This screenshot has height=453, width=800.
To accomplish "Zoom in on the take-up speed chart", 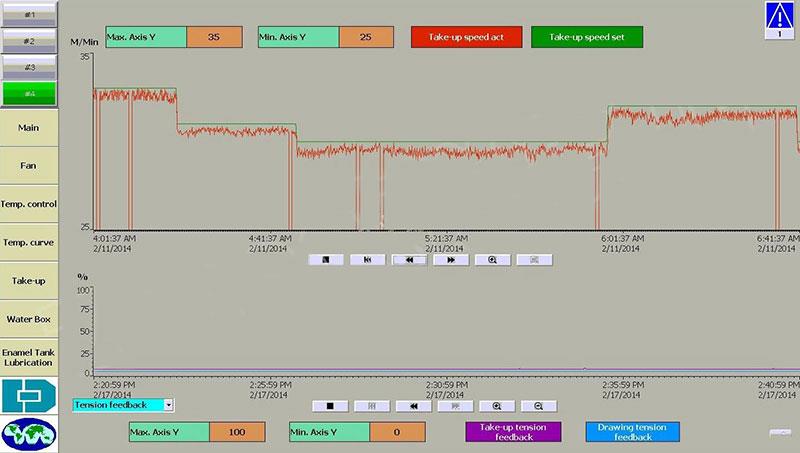I will [493, 259].
